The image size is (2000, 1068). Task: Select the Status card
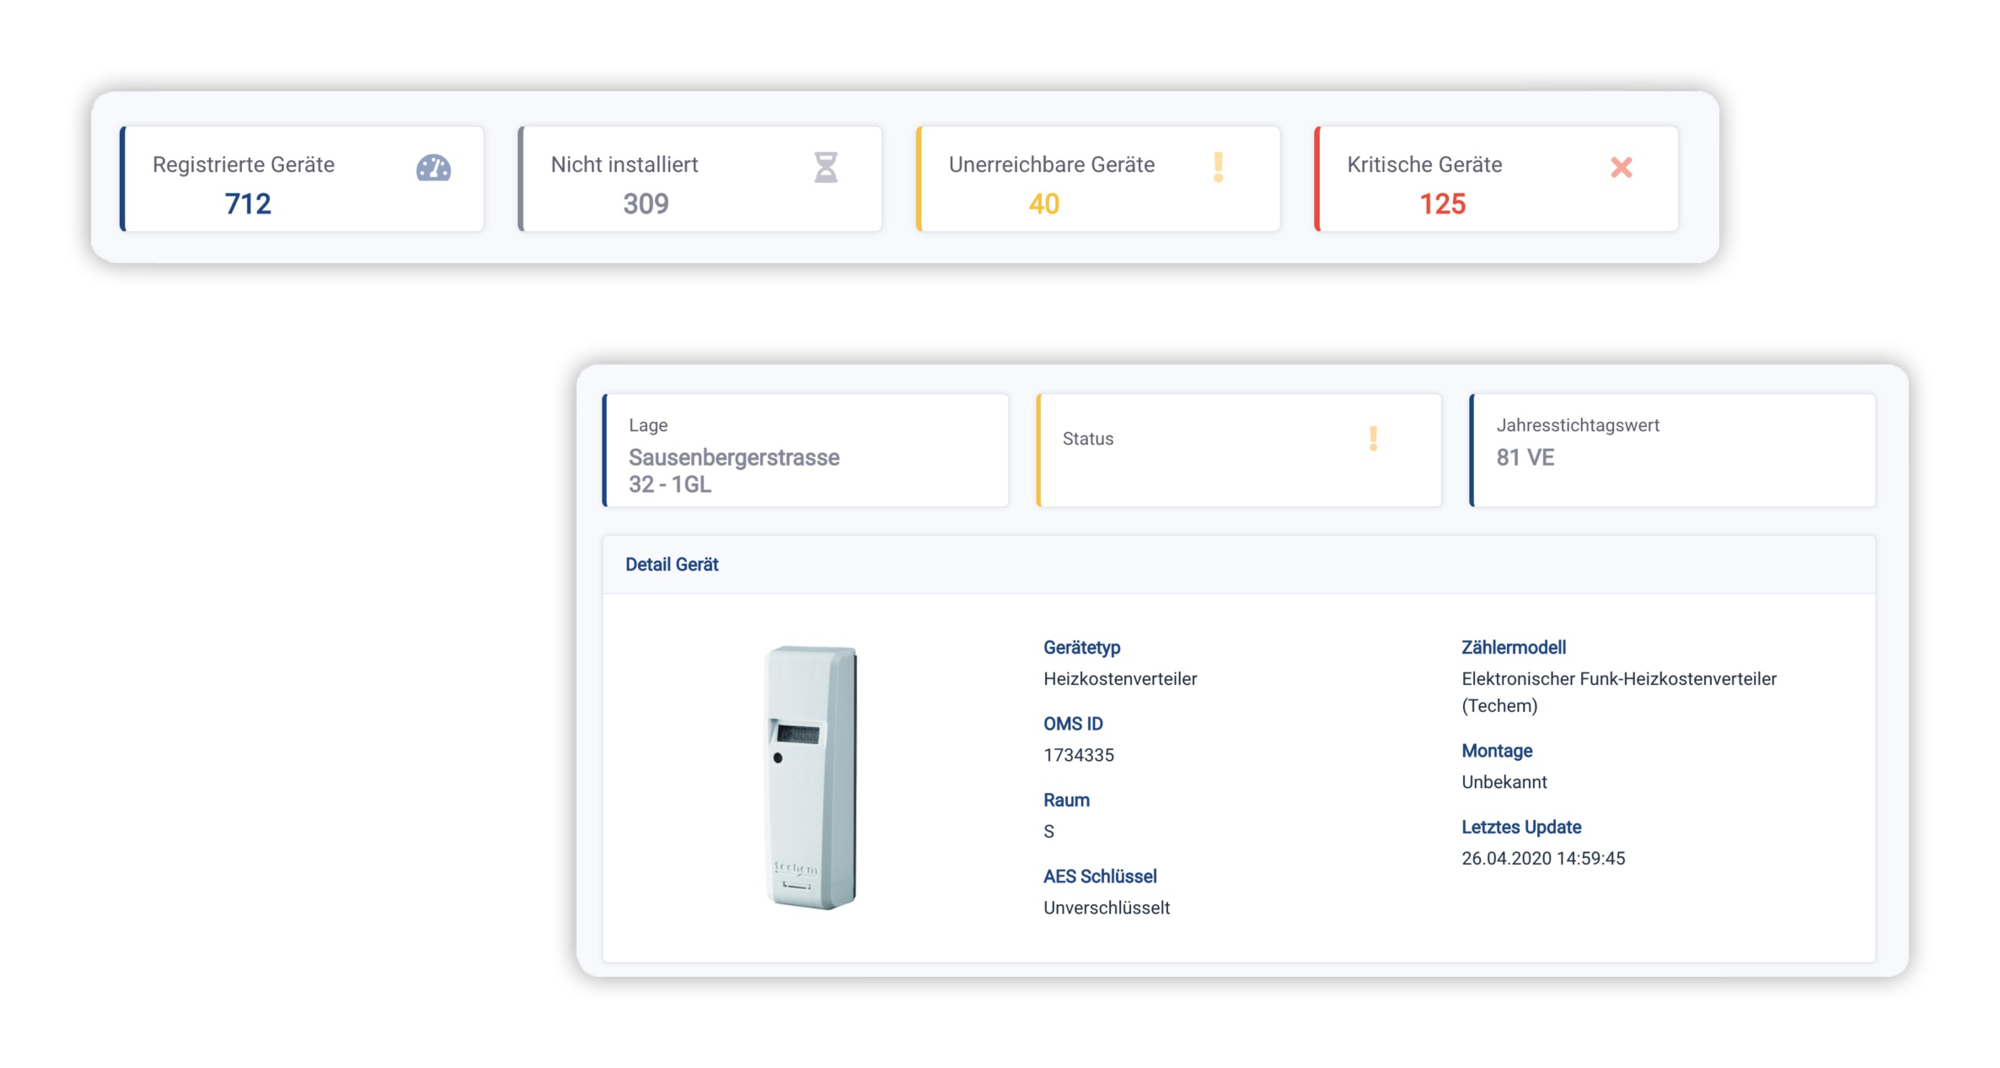click(1239, 450)
